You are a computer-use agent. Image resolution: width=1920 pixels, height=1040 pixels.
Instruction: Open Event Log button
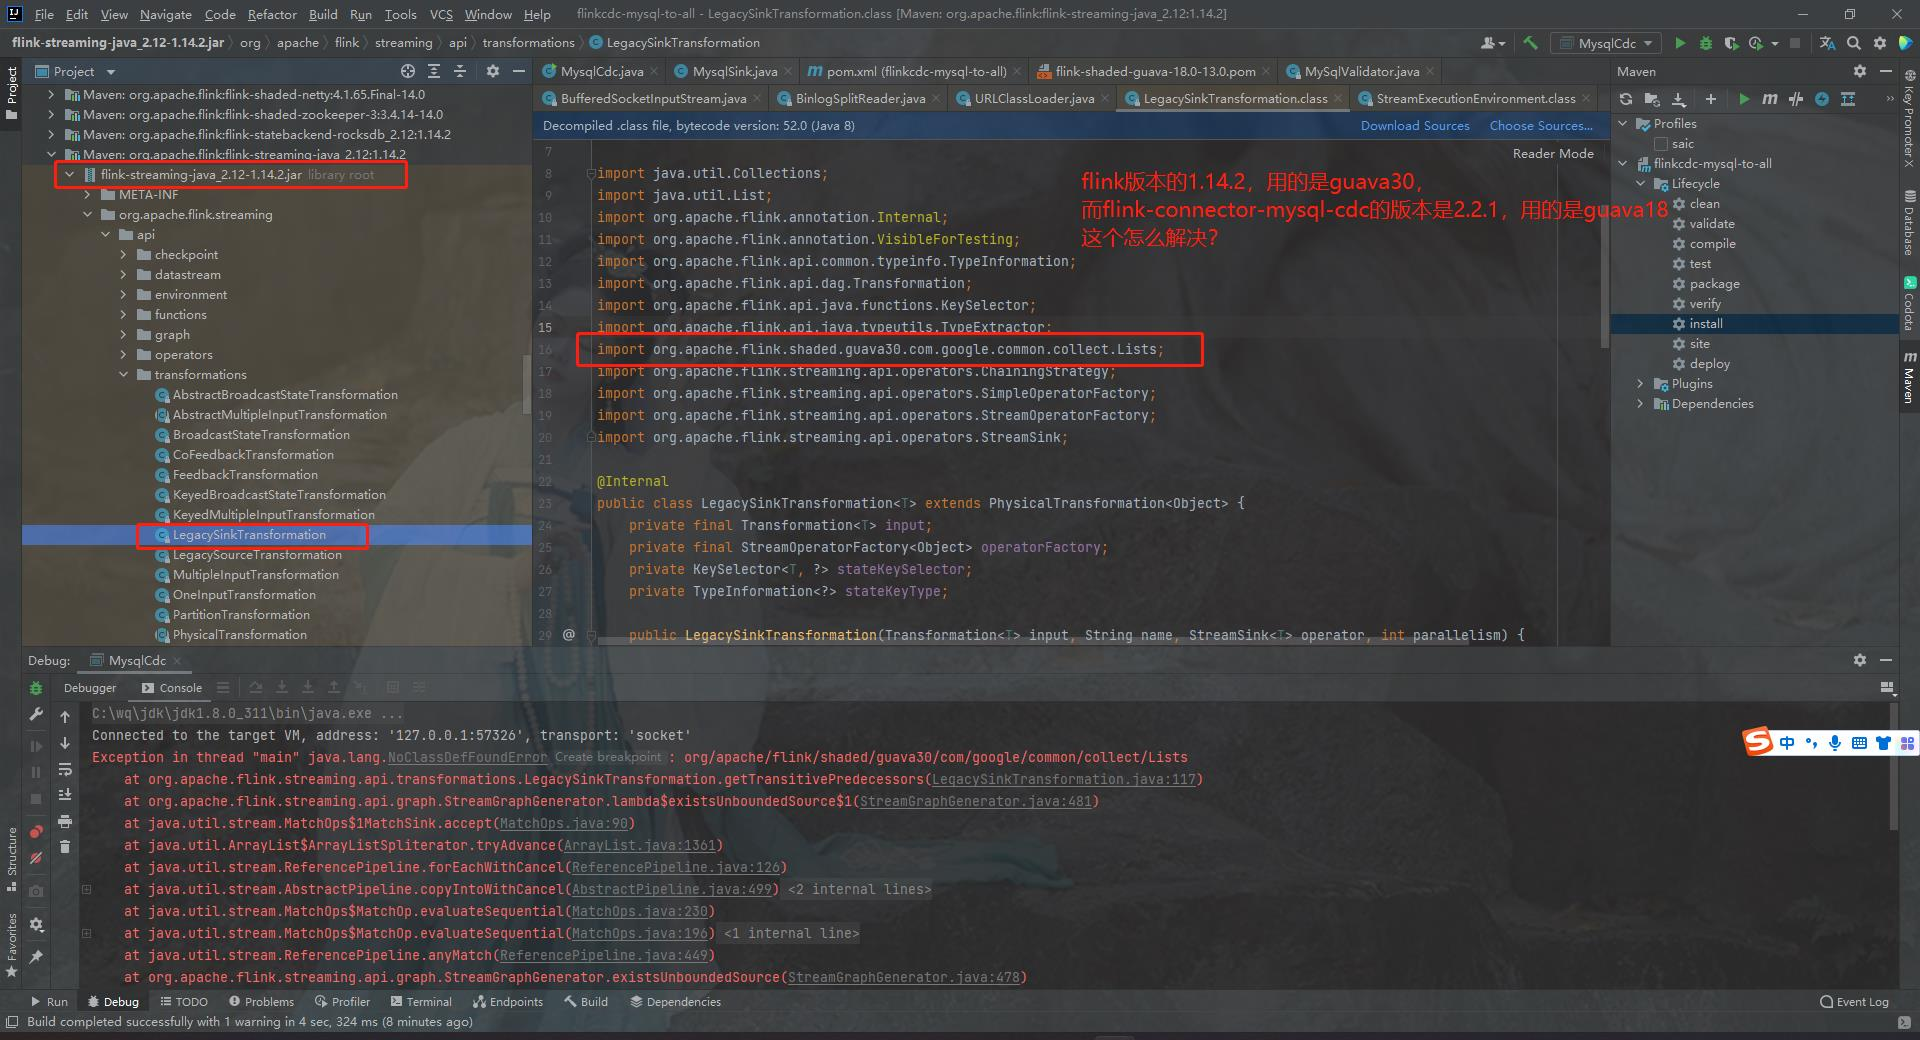coord(1854,1001)
